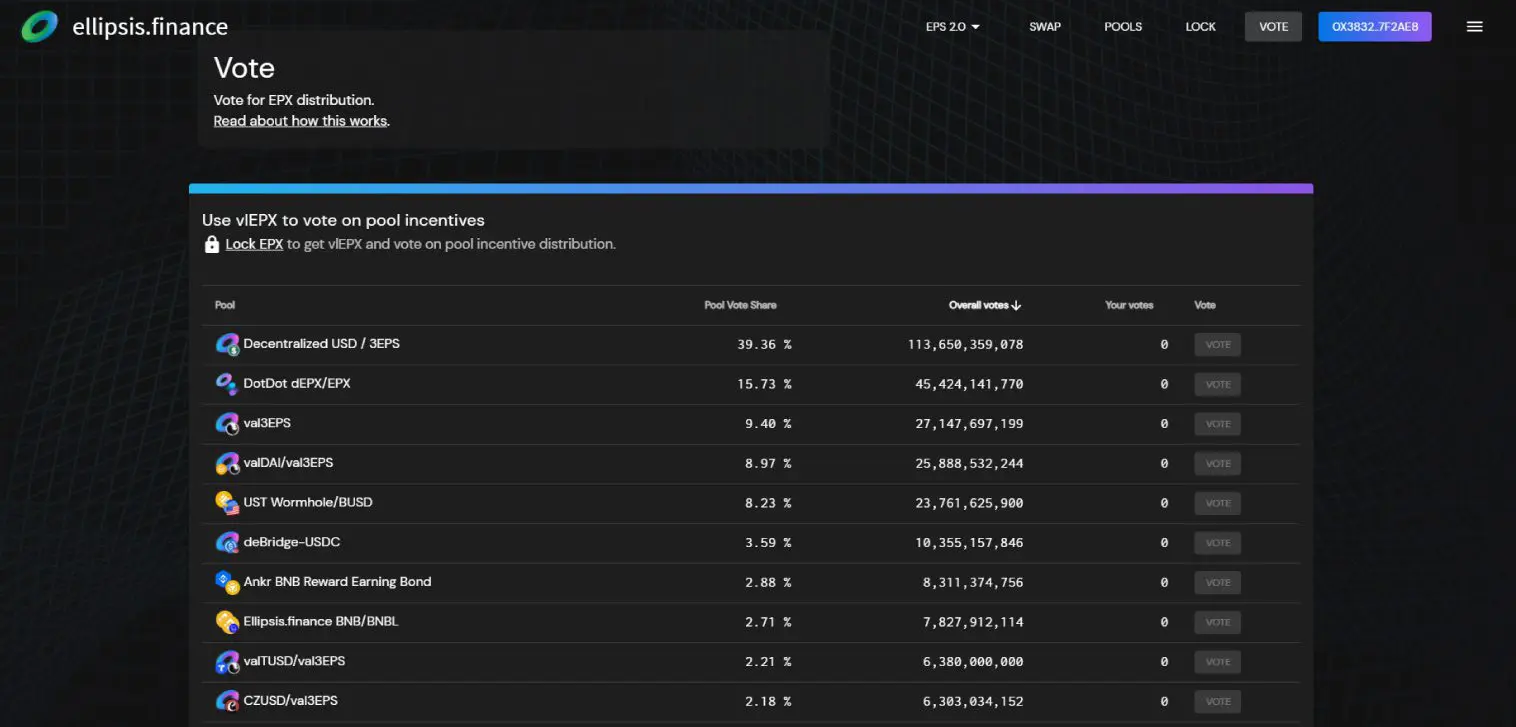
Task: Vote for DotDot dEPX/EPX pool
Action: [1217, 384]
